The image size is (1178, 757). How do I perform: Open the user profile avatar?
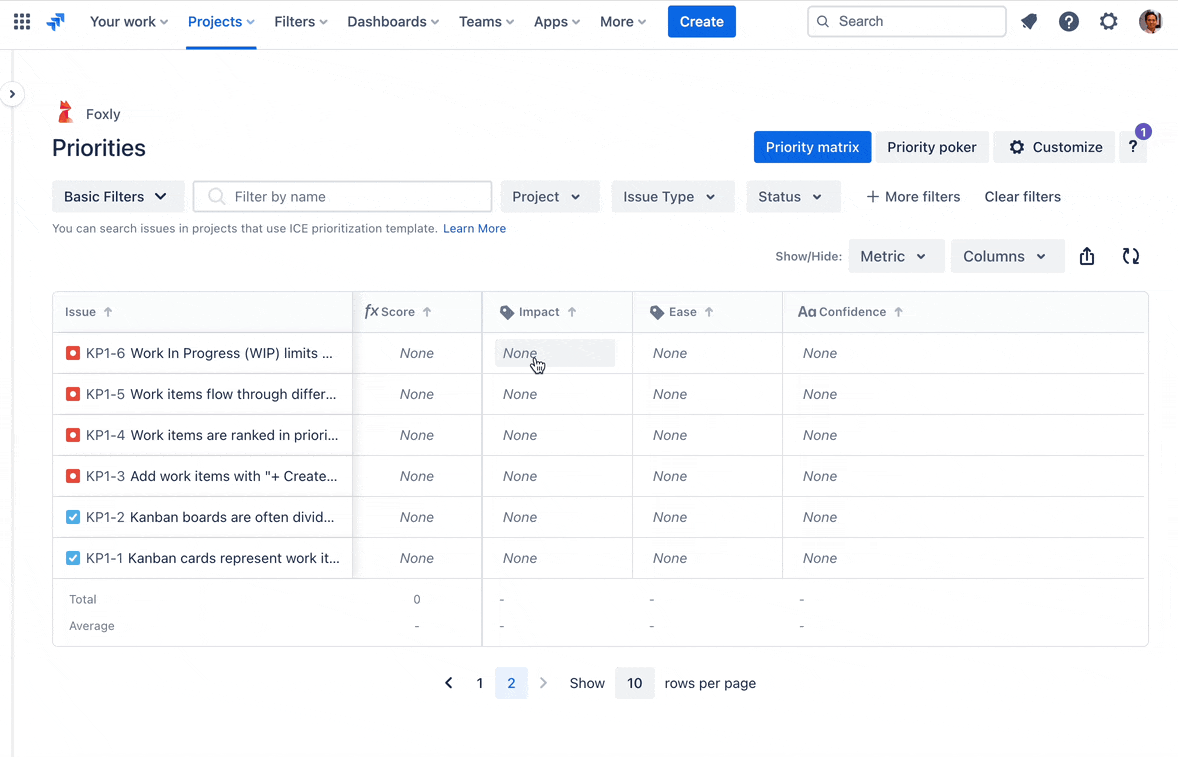tap(1149, 22)
